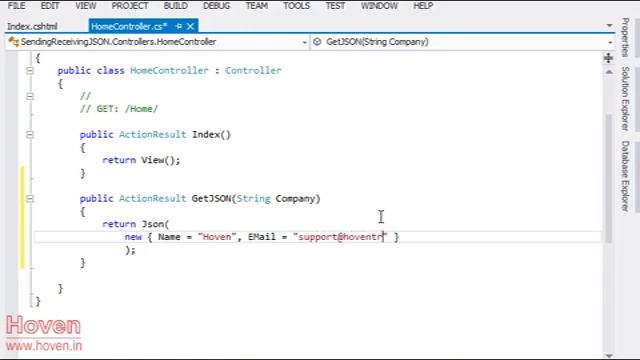Open the Solution Explorer side tab
Screen dimensions: 640x360
(x=624, y=99)
